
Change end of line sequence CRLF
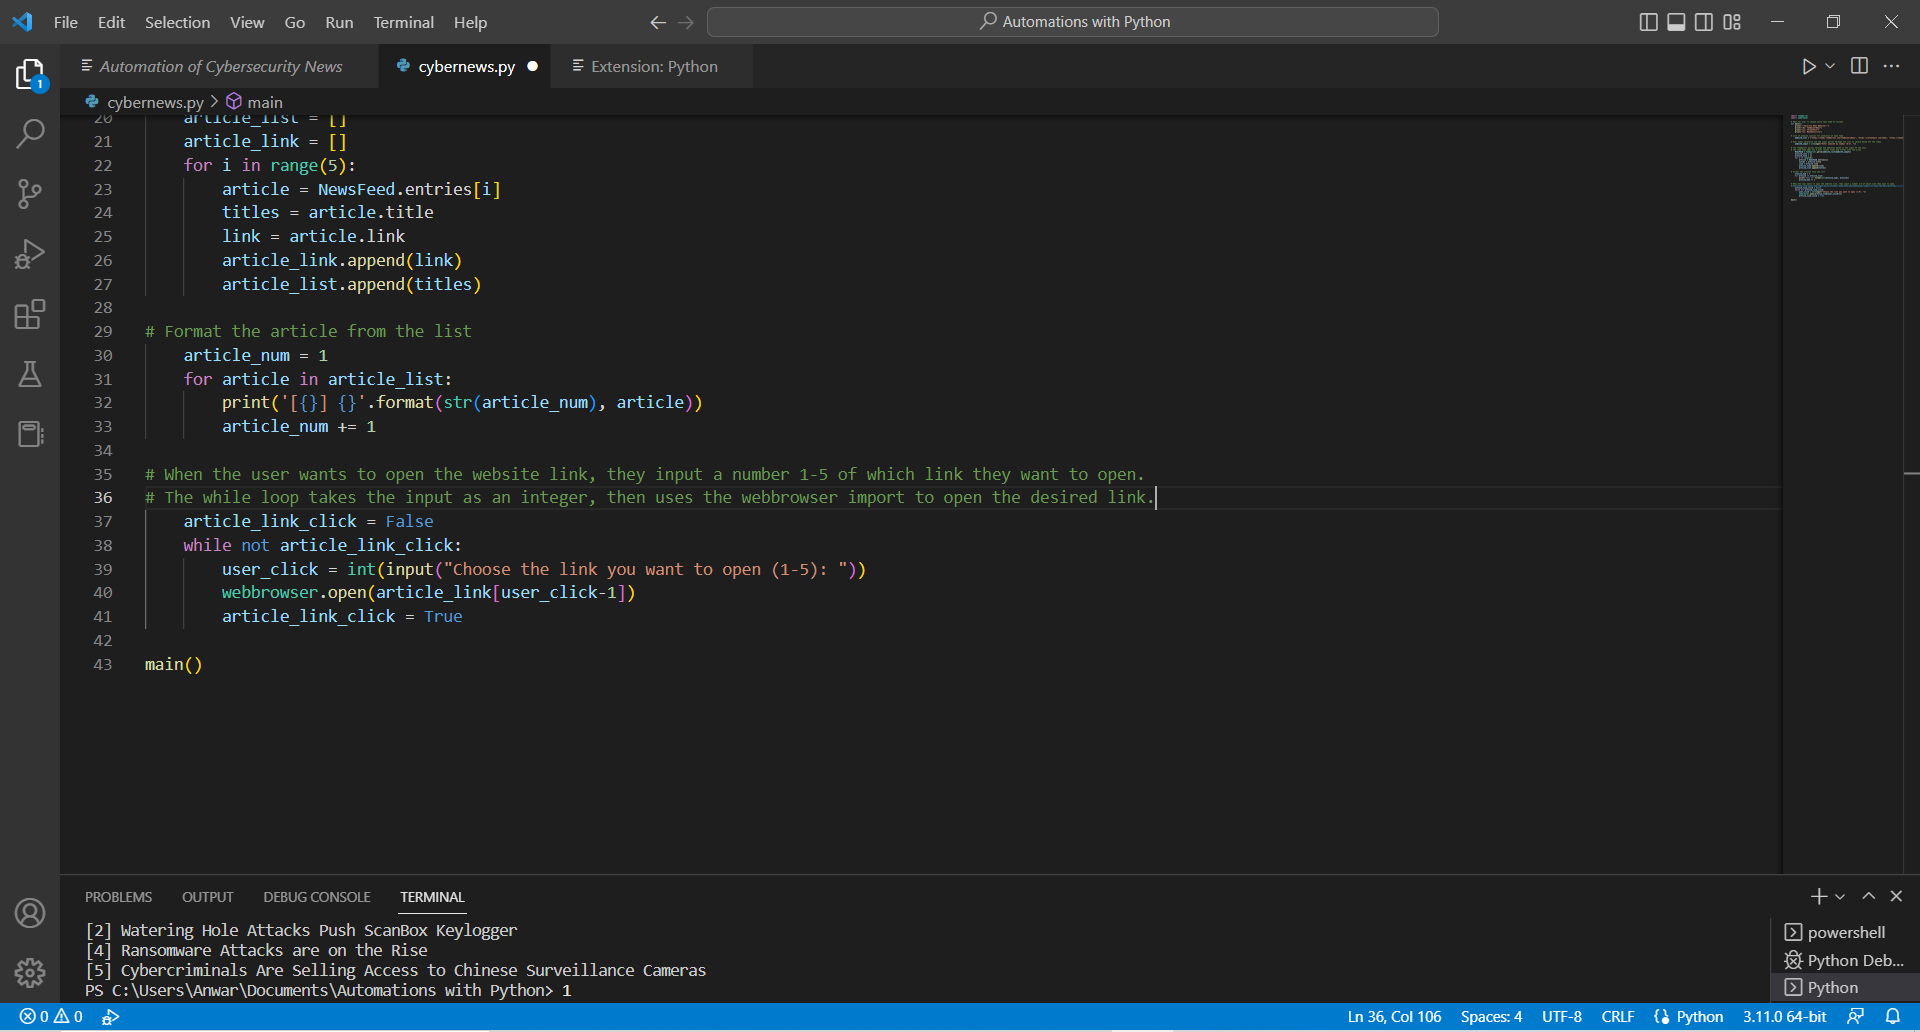[x=1618, y=1016]
